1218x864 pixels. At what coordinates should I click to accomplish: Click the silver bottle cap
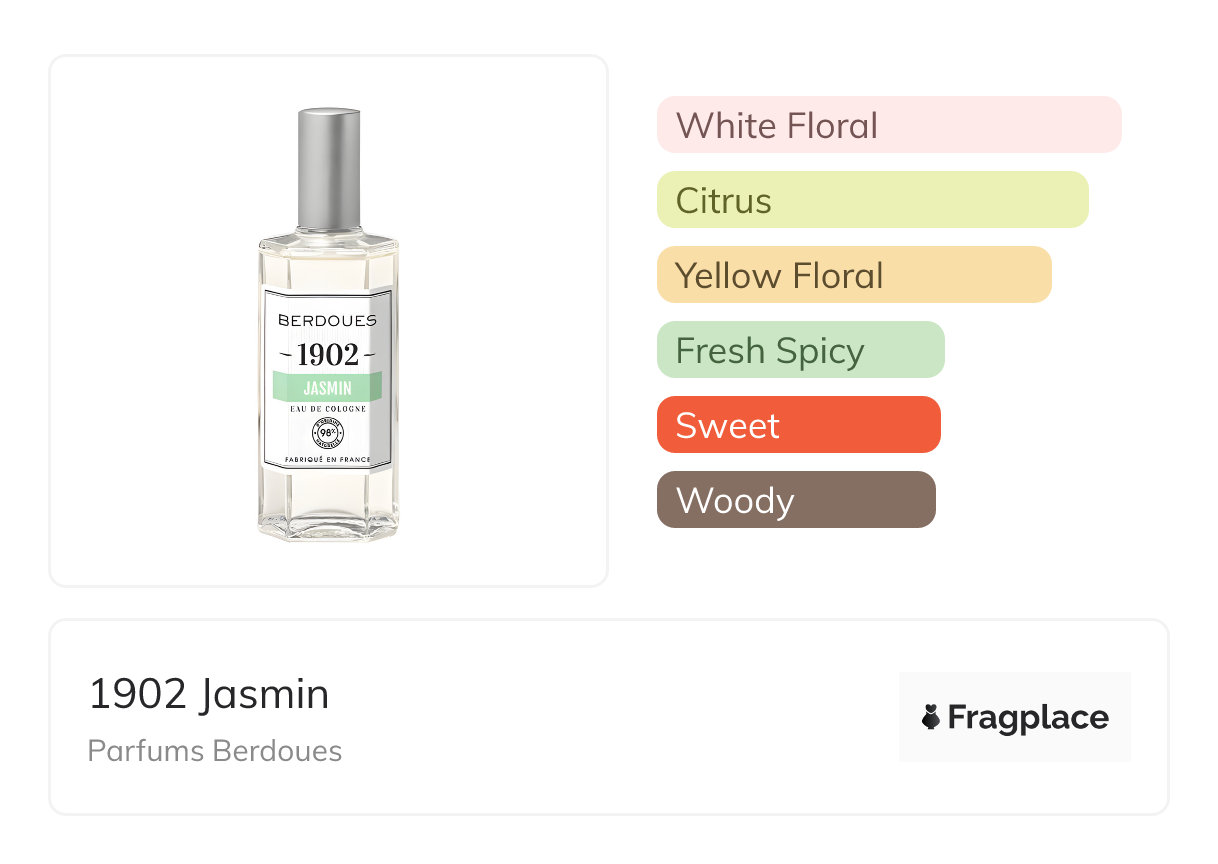328,168
